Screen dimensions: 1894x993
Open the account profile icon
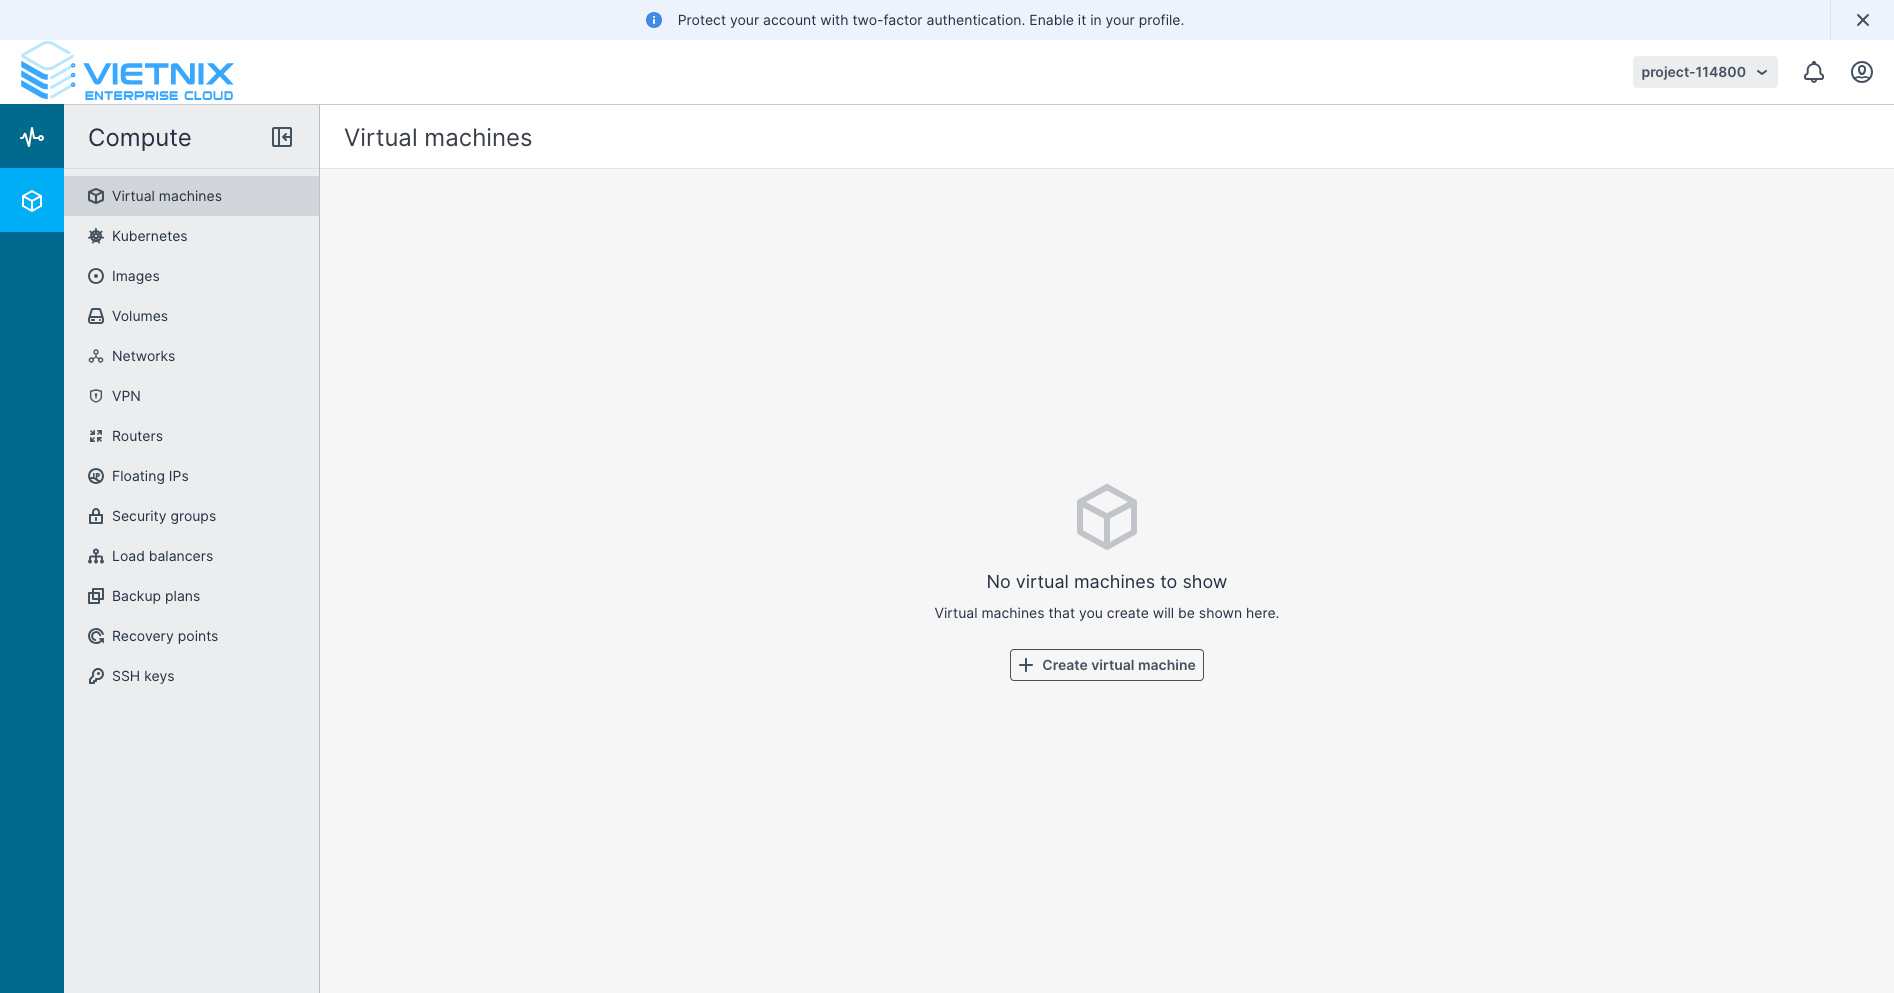(1861, 71)
